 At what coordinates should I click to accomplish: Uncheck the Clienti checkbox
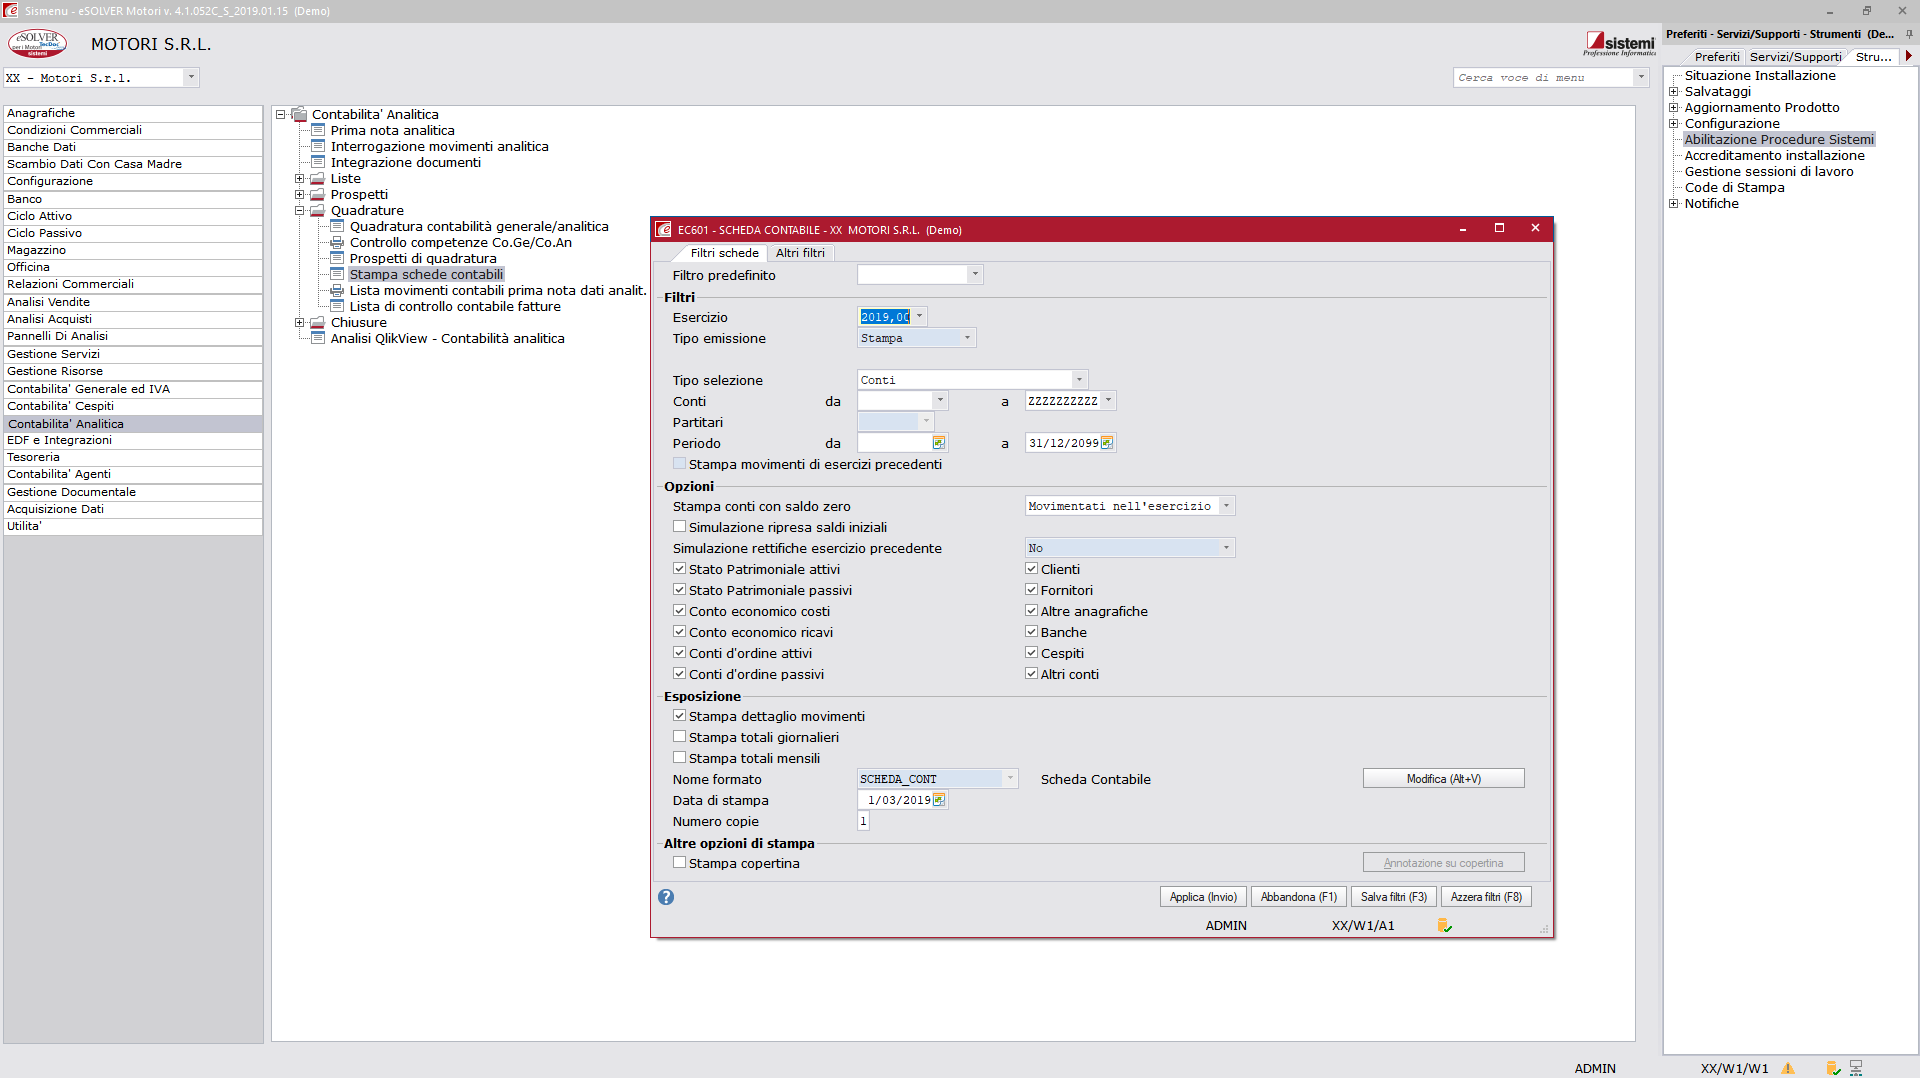click(x=1032, y=569)
